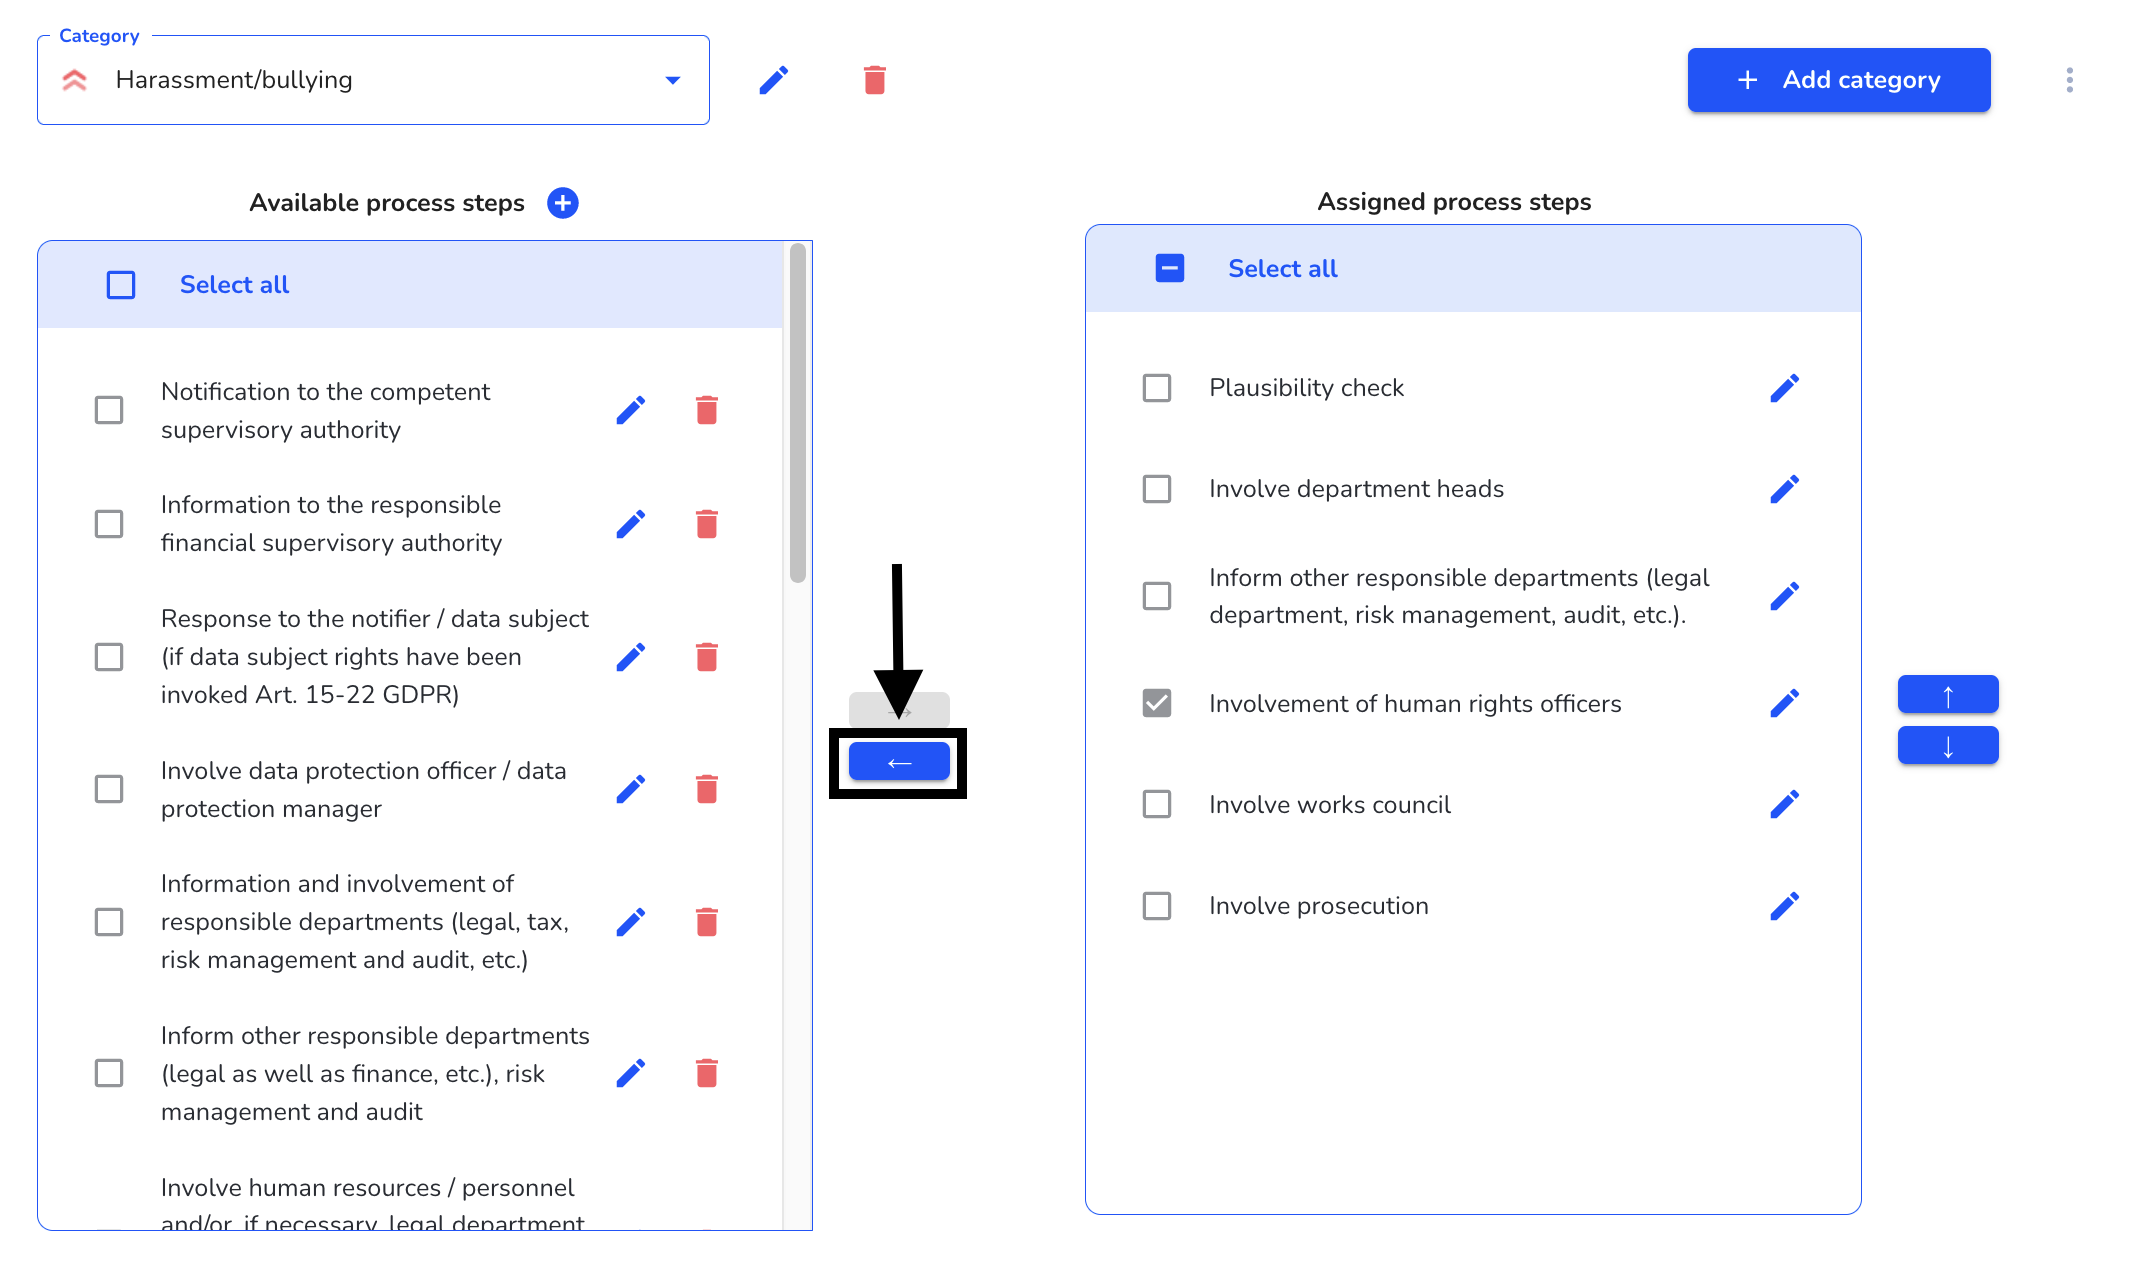
Task: Click the red delete icon for Harassment/bullying category
Action: [x=874, y=78]
